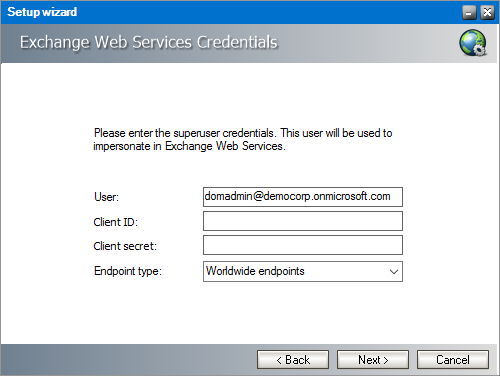Click the 'Client secret:' label
500x376 pixels.
(x=125, y=246)
